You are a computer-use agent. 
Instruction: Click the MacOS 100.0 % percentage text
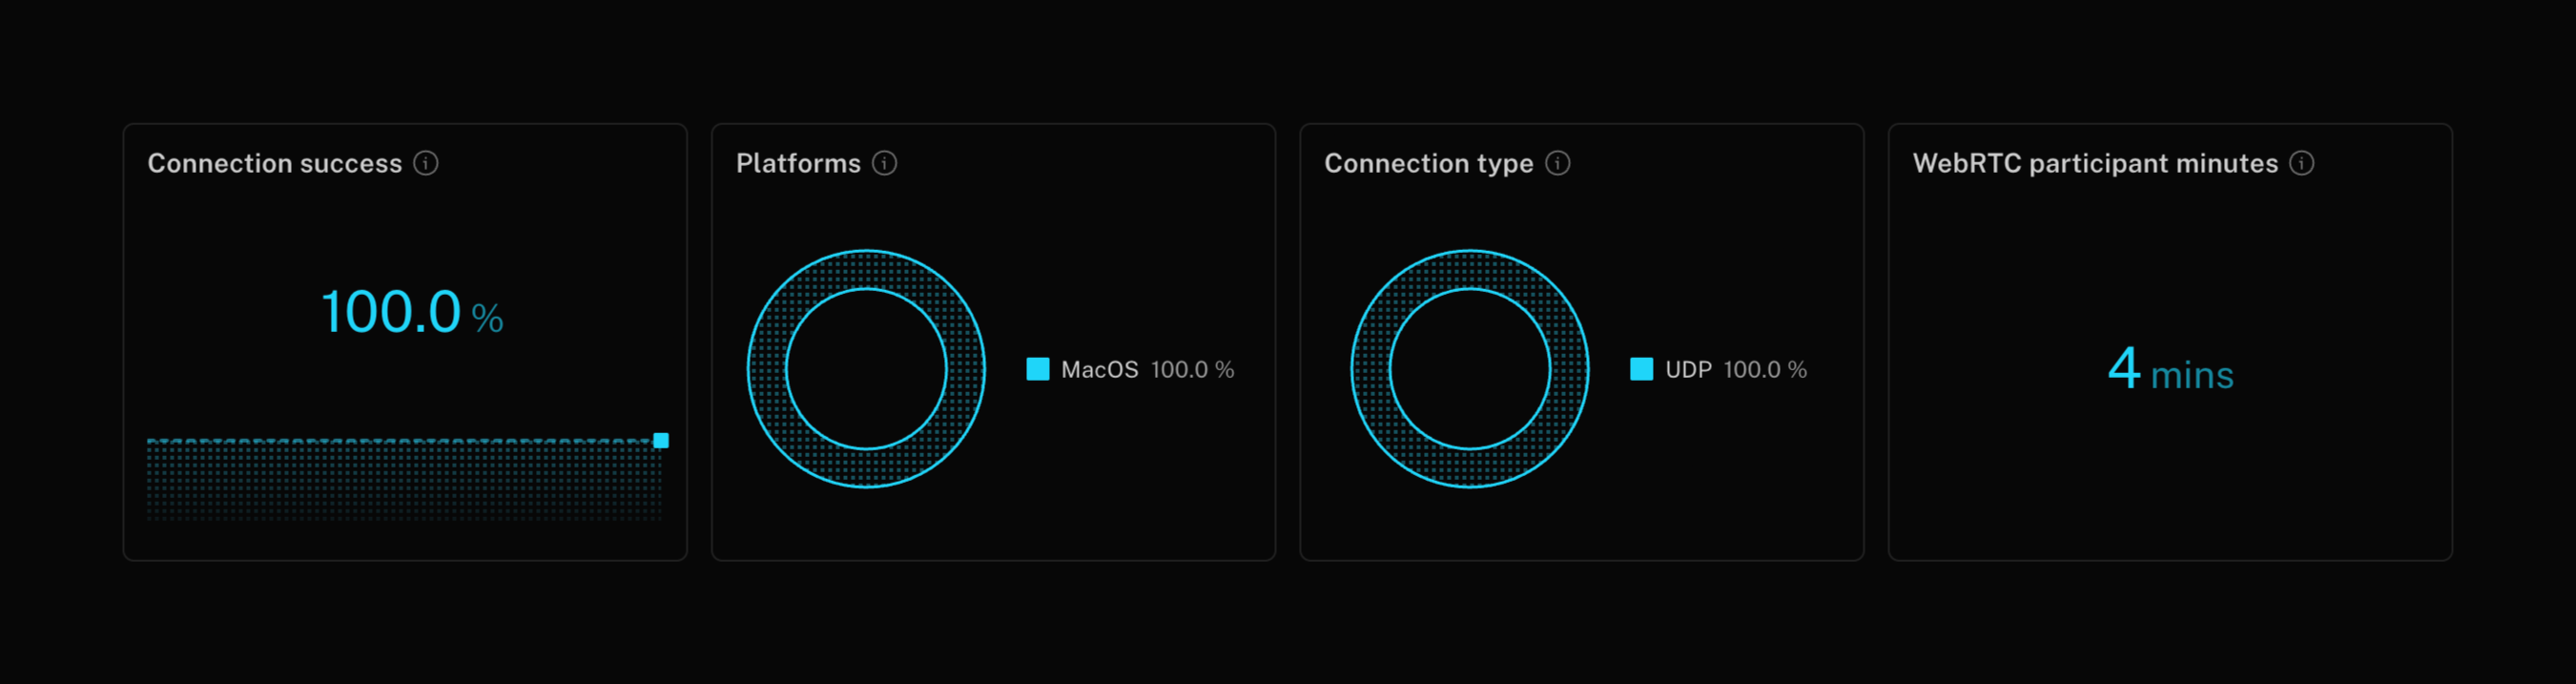click(1192, 370)
